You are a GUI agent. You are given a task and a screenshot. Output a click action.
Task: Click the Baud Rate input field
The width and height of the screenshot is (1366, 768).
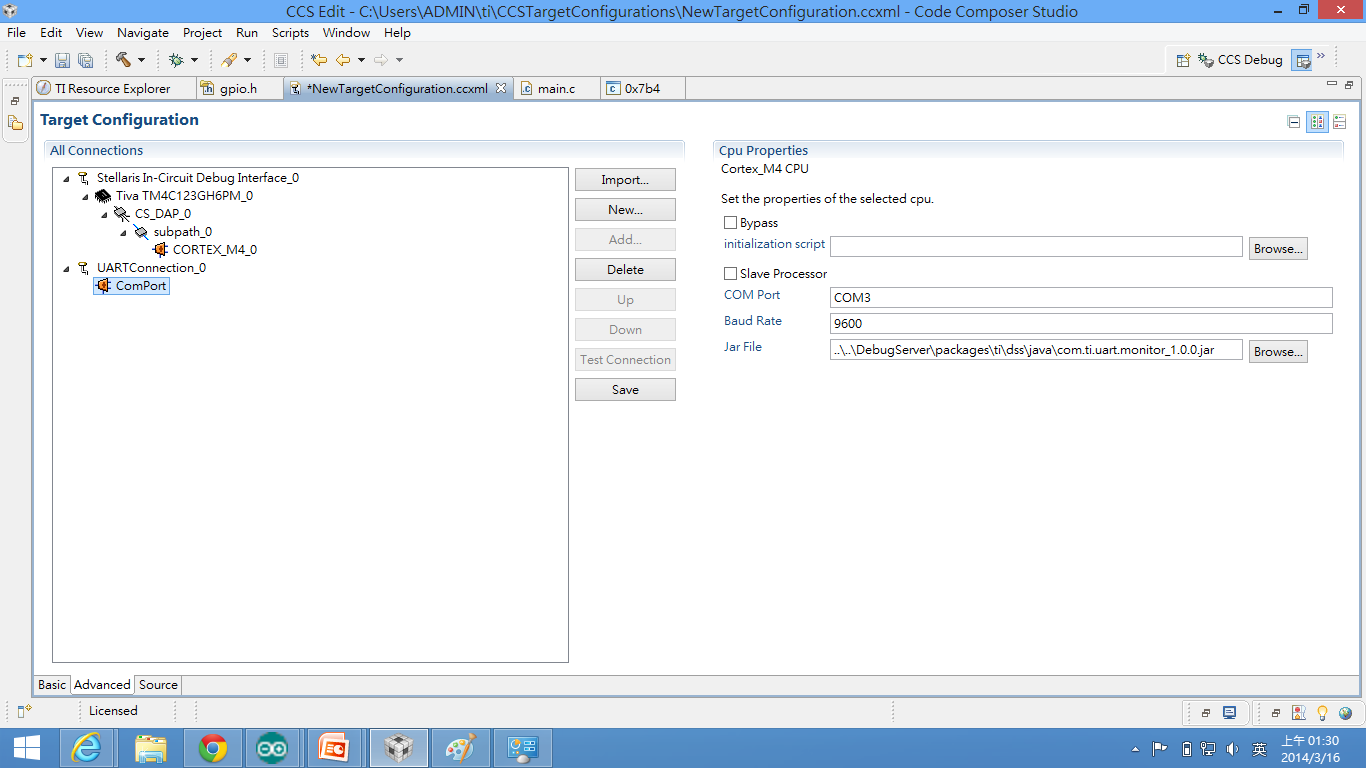pyautogui.click(x=1081, y=324)
